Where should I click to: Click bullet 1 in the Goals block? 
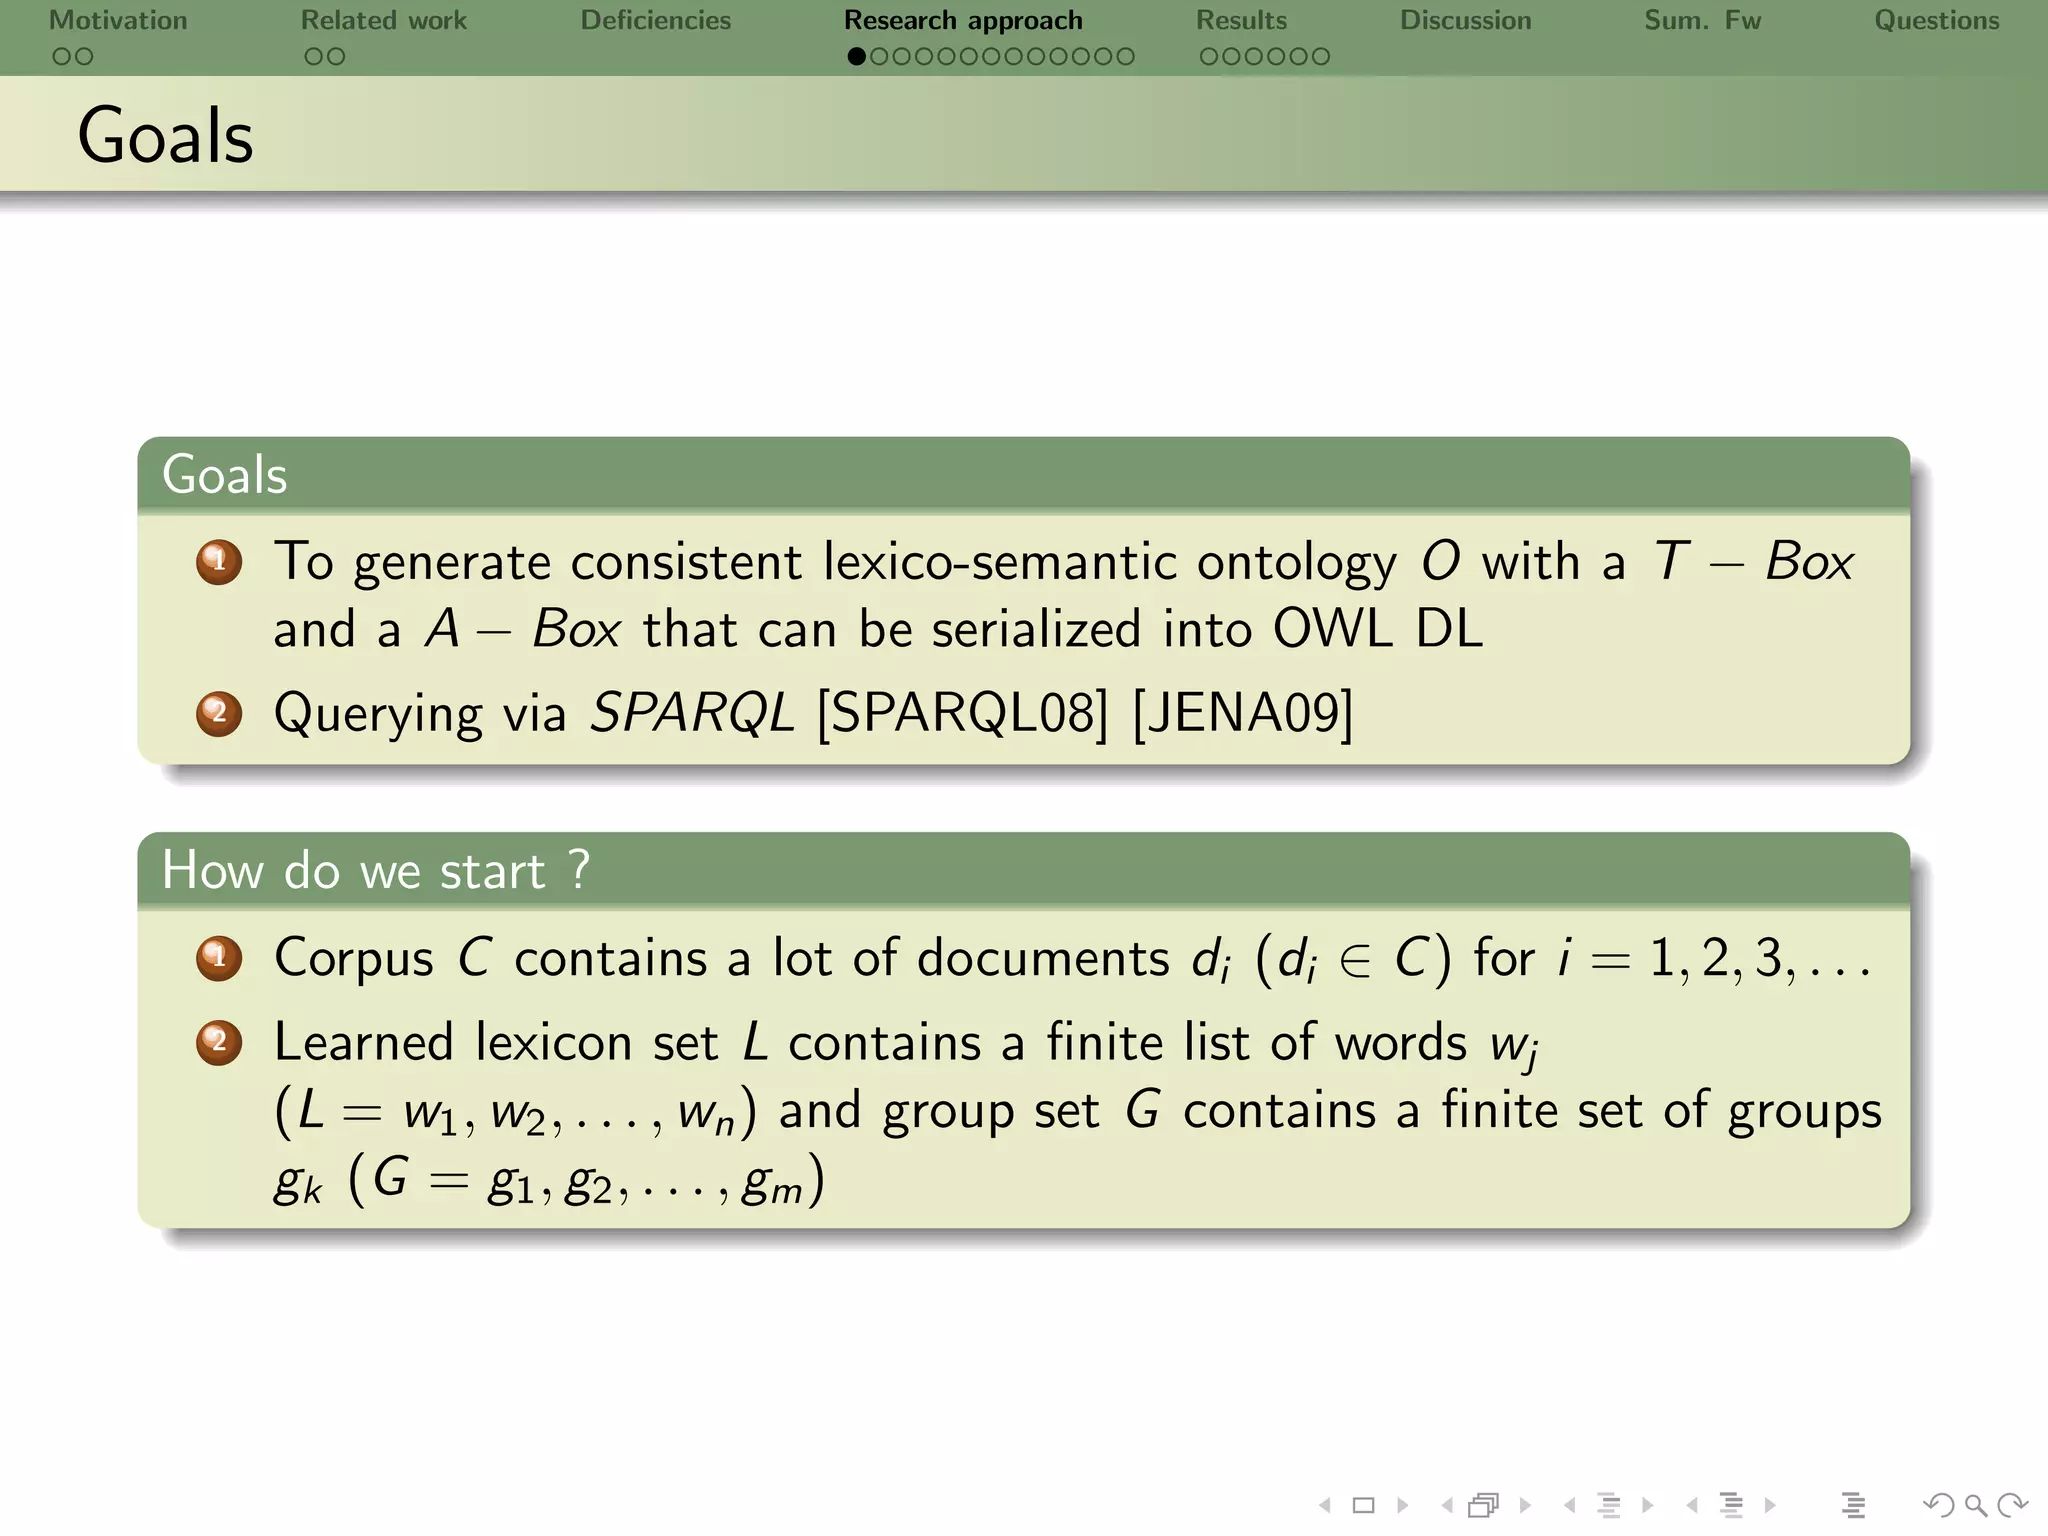pos(219,562)
